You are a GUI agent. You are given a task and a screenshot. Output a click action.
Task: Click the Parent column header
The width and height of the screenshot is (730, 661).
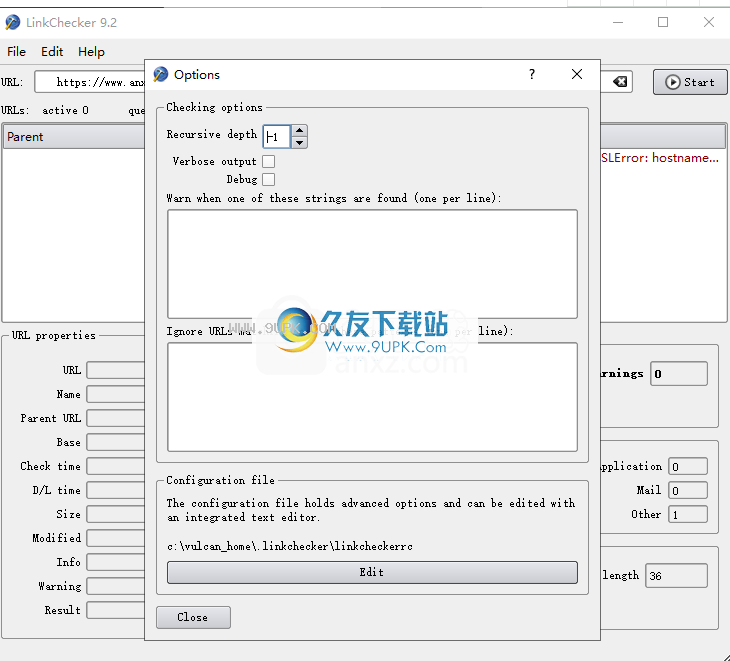coord(74,137)
